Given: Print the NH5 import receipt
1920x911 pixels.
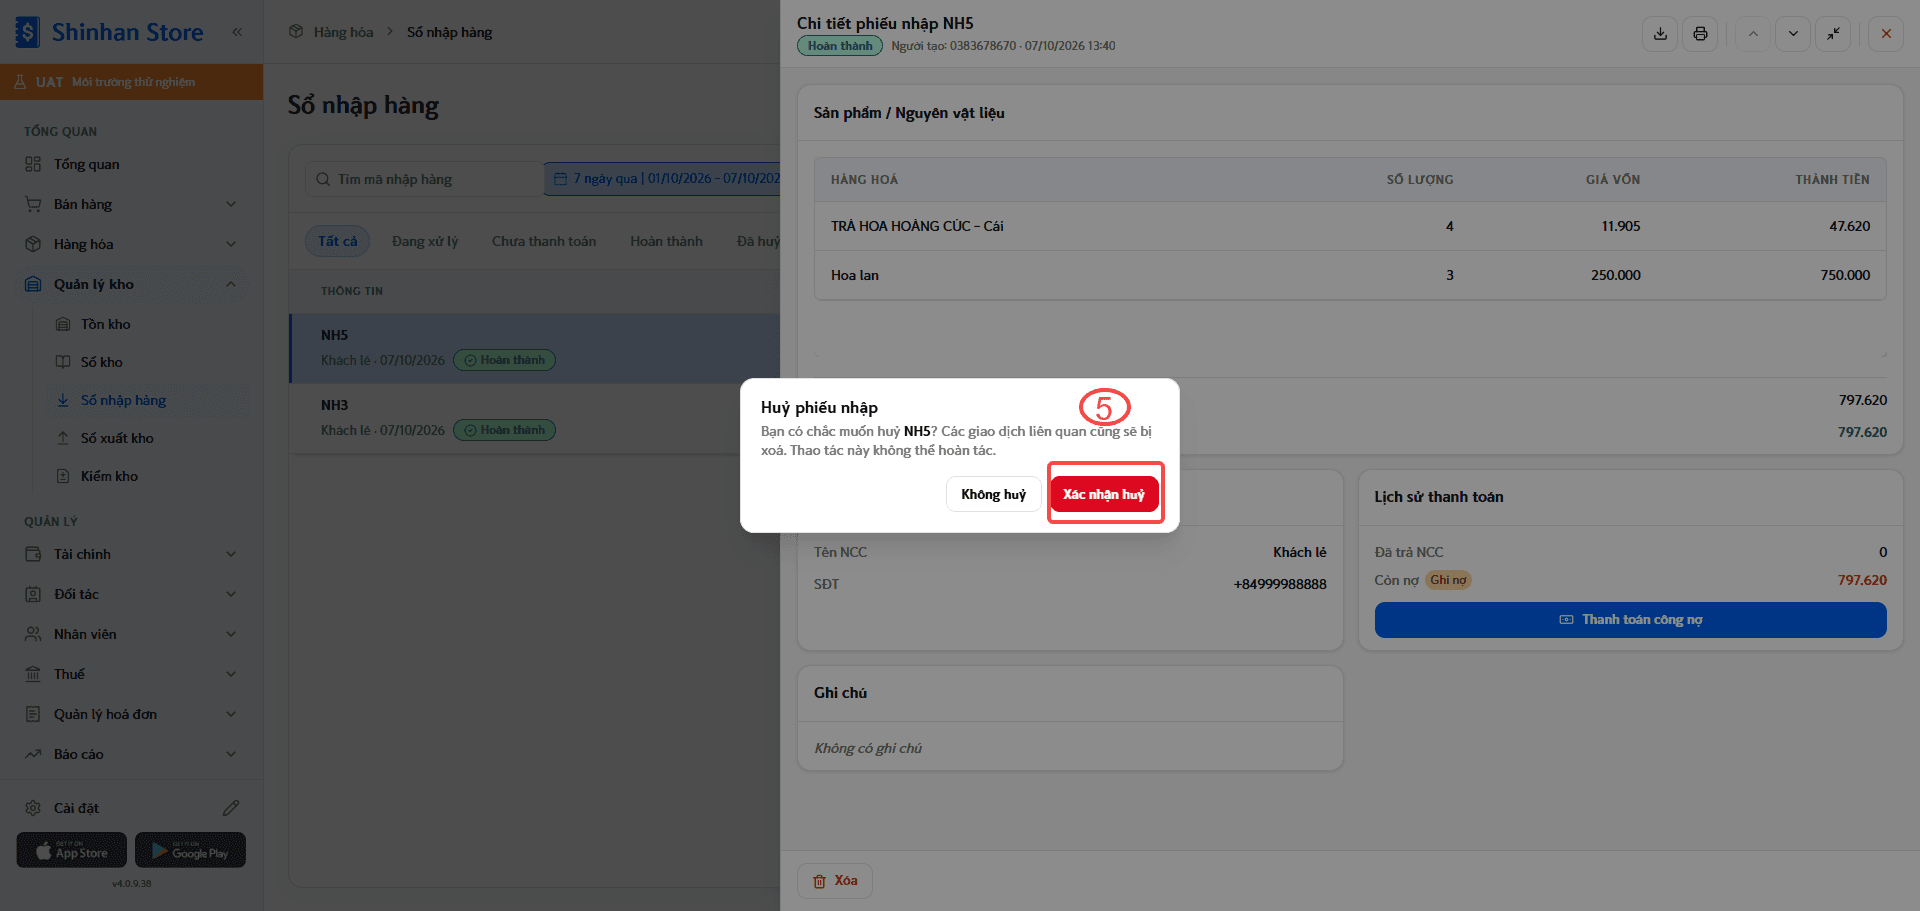Looking at the screenshot, I should click(x=1700, y=34).
